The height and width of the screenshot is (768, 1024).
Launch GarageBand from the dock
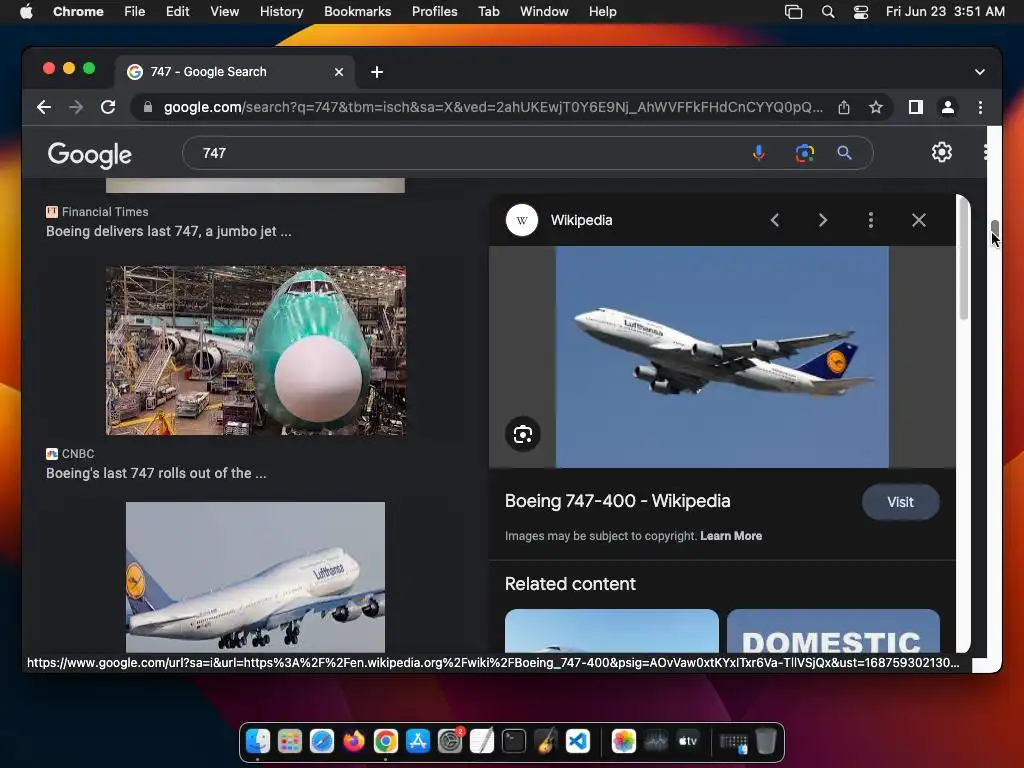pyautogui.click(x=546, y=741)
